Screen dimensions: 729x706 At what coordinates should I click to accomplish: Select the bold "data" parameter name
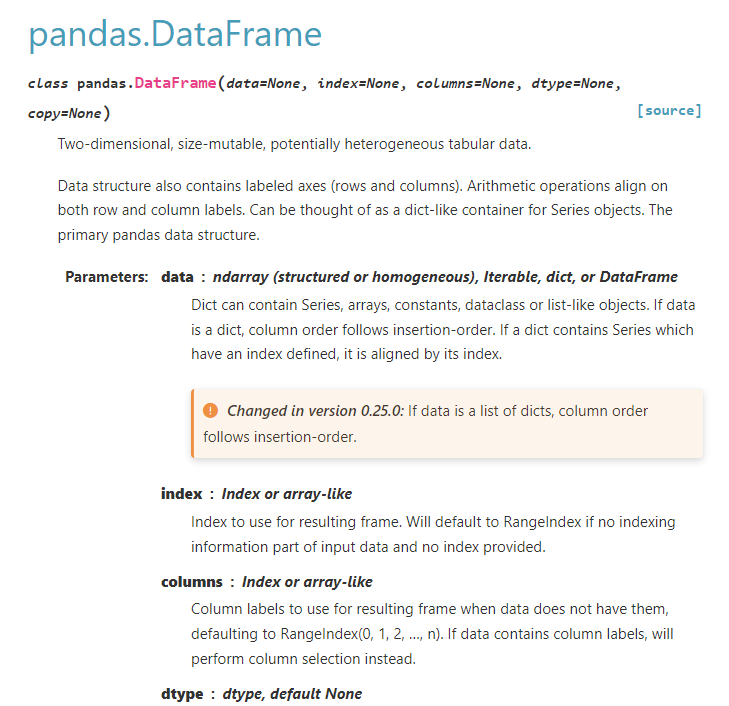(x=177, y=277)
